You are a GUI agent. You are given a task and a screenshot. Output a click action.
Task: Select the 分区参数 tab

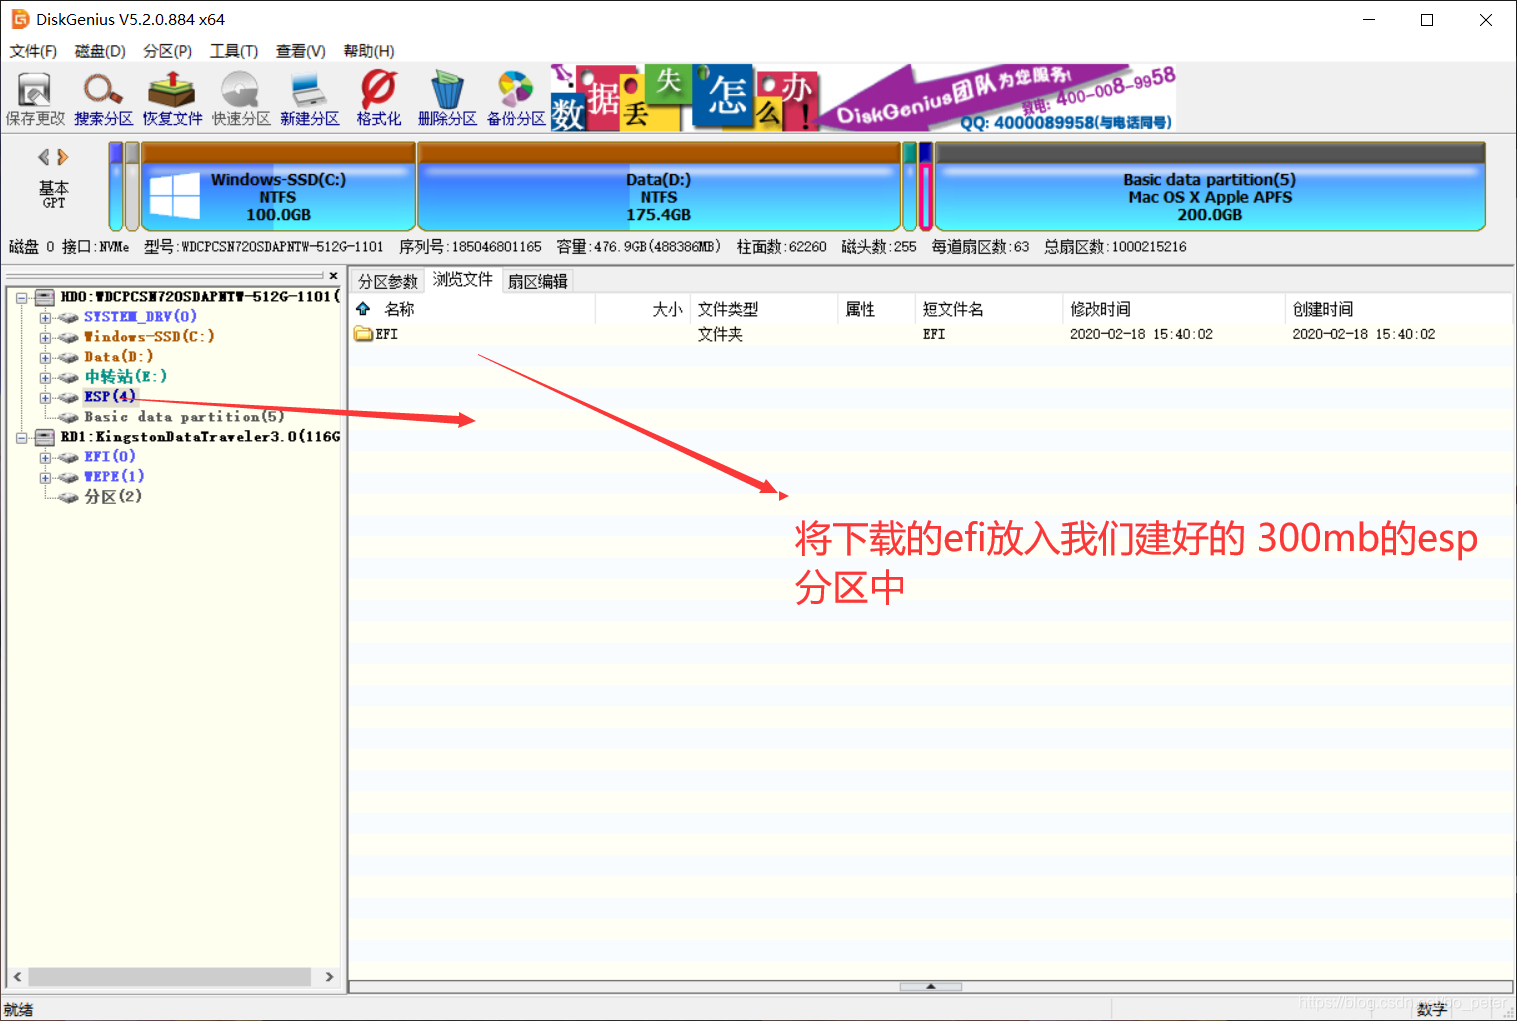tap(389, 281)
